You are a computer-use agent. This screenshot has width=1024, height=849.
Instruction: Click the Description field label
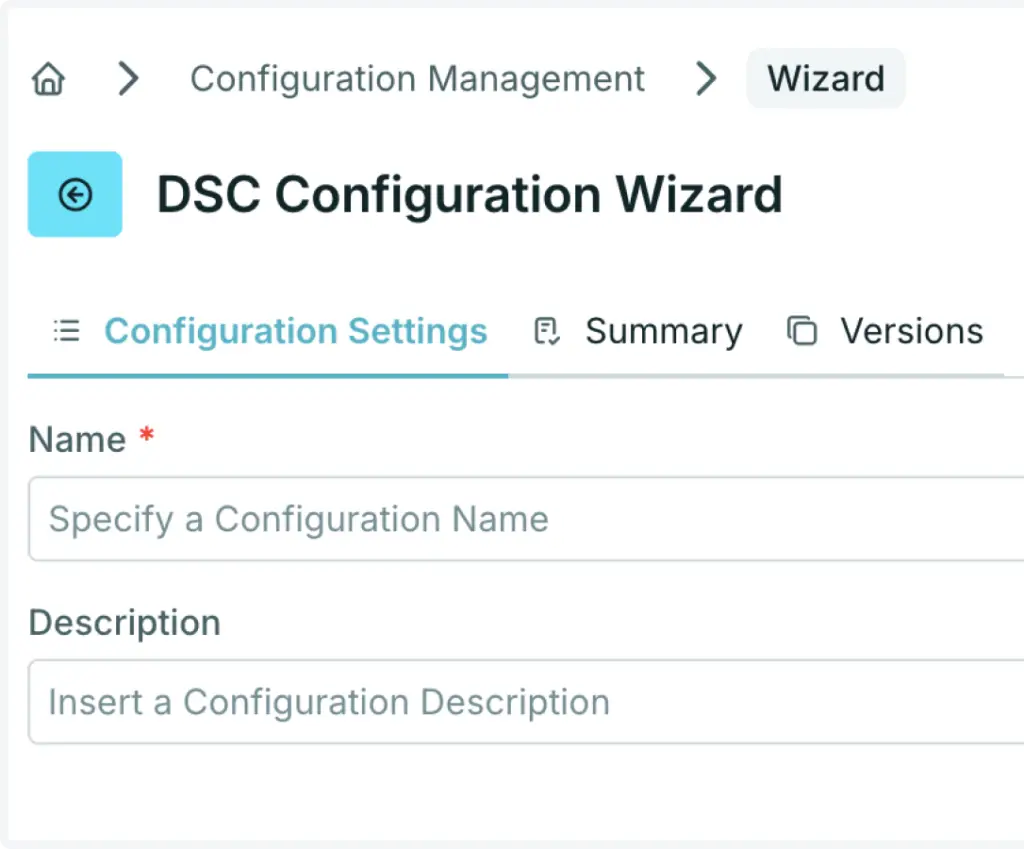tap(124, 622)
